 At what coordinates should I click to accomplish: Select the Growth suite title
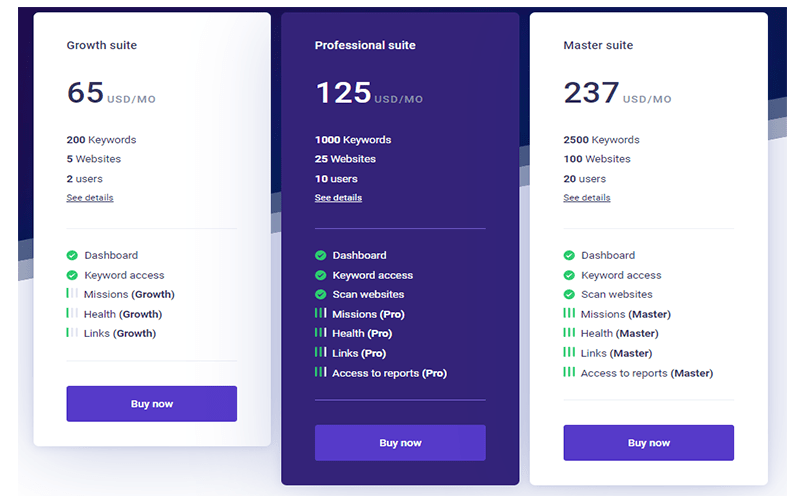[x=102, y=45]
